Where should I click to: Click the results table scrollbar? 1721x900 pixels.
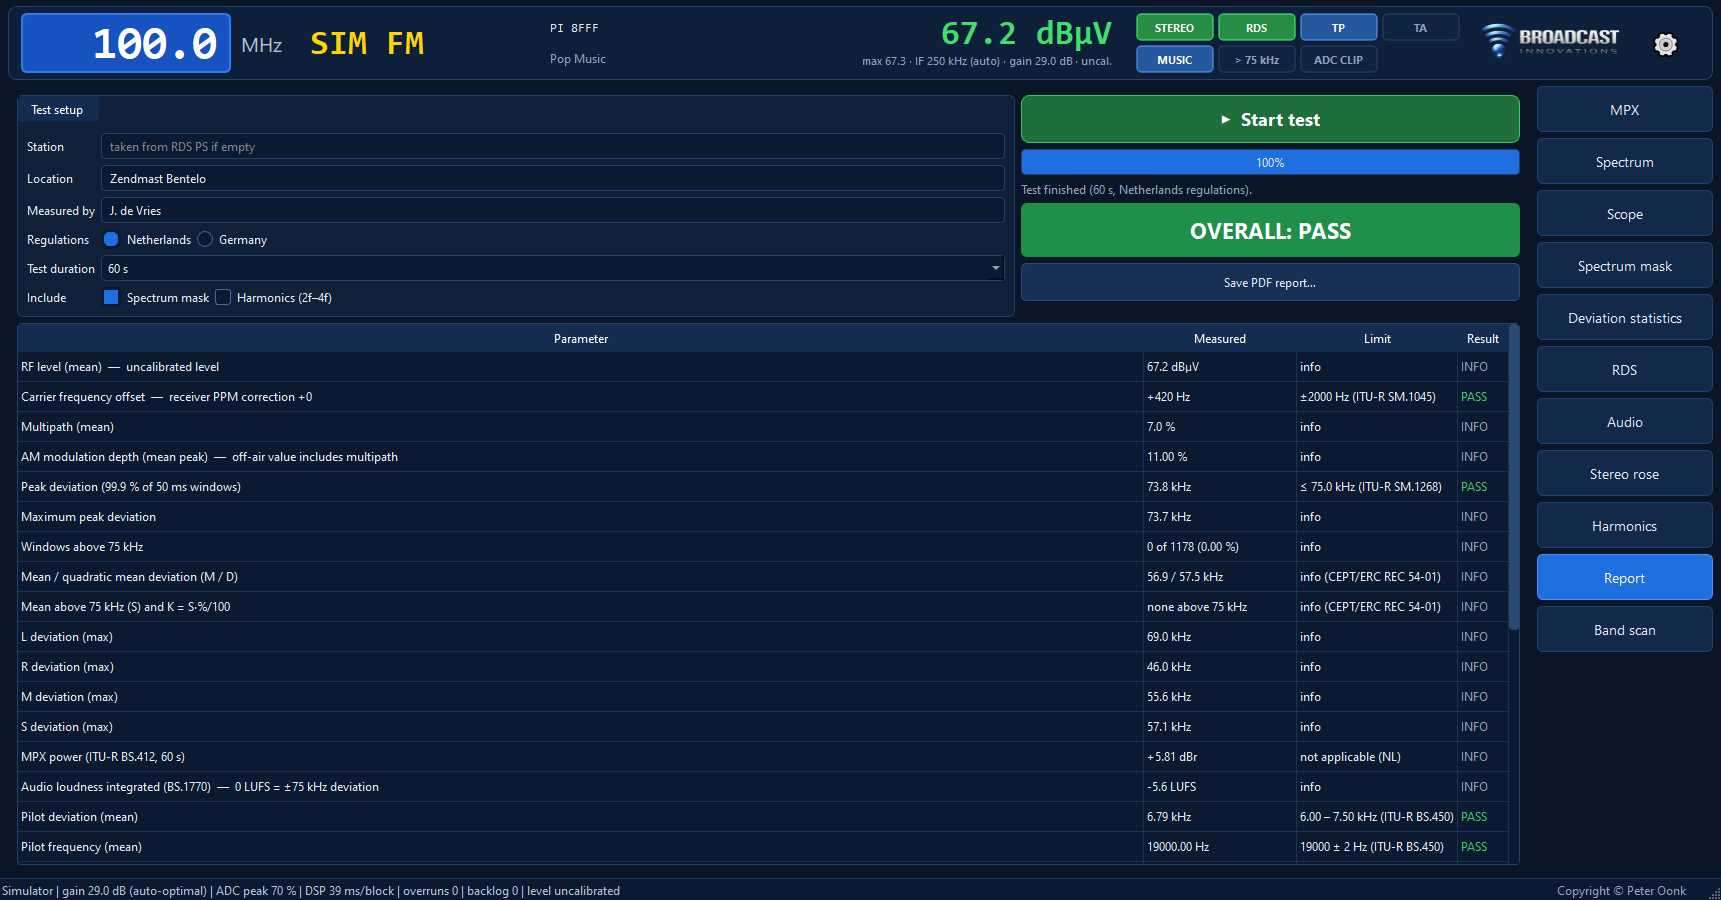point(1513,477)
